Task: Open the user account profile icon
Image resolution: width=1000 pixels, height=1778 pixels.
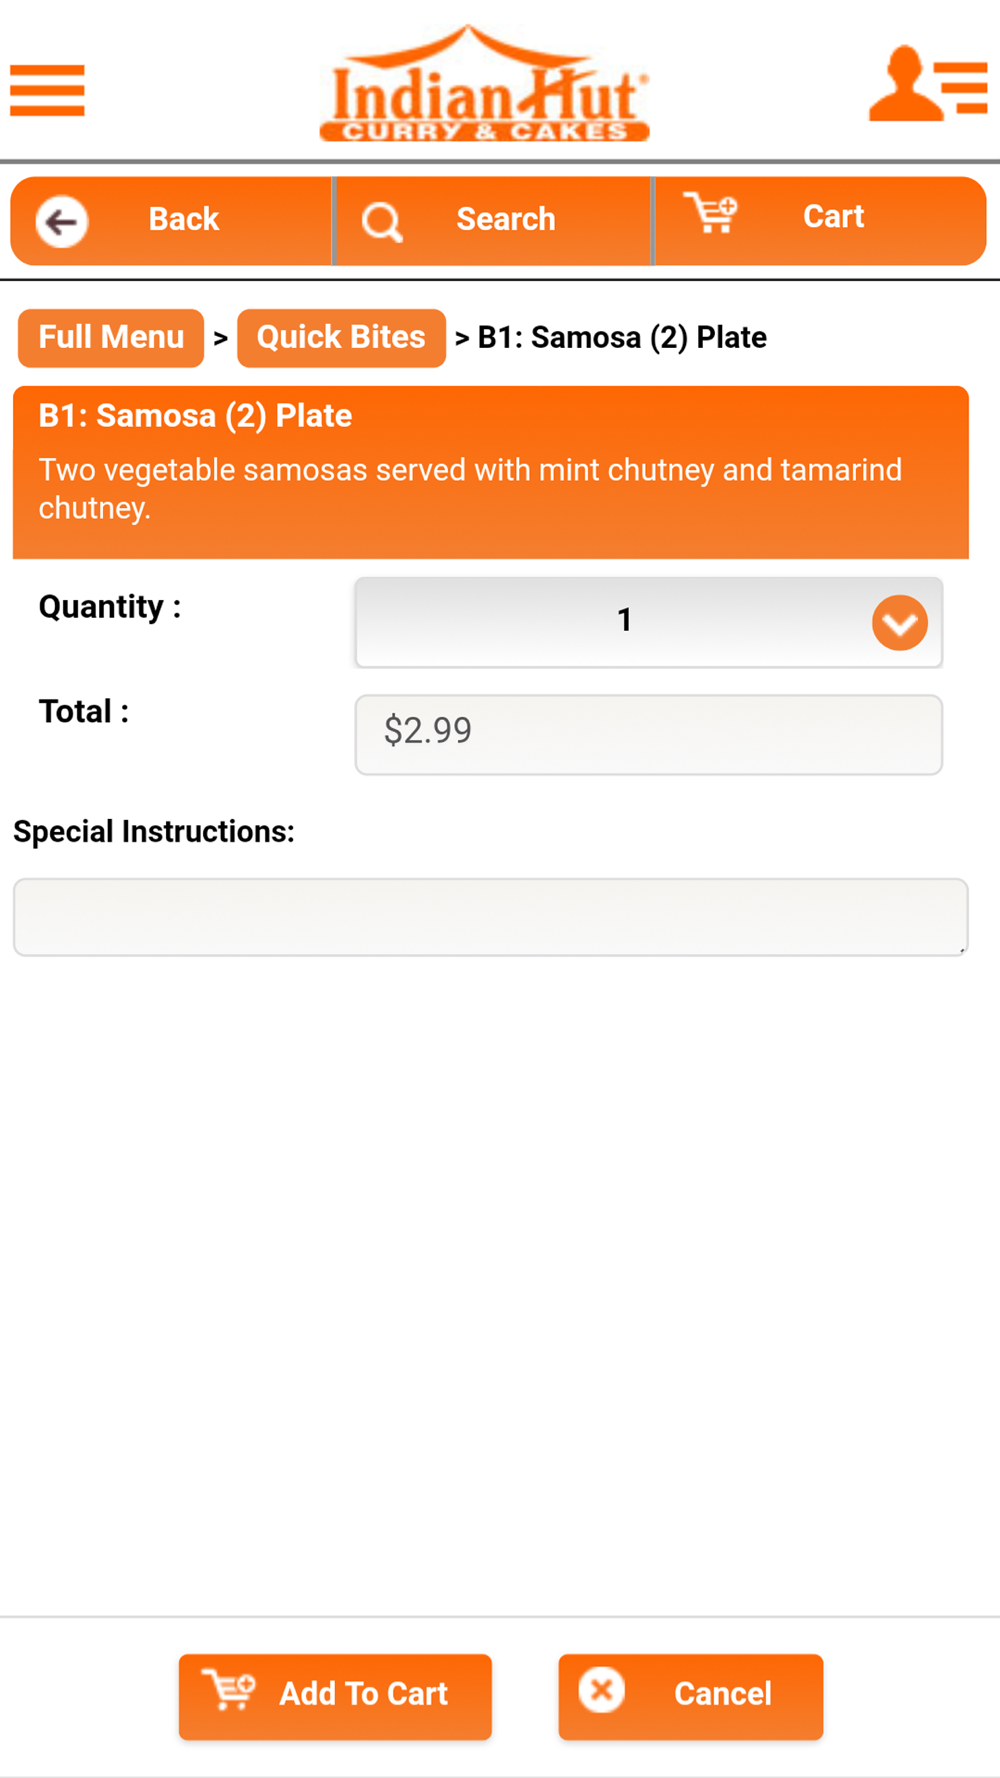Action: click(928, 84)
